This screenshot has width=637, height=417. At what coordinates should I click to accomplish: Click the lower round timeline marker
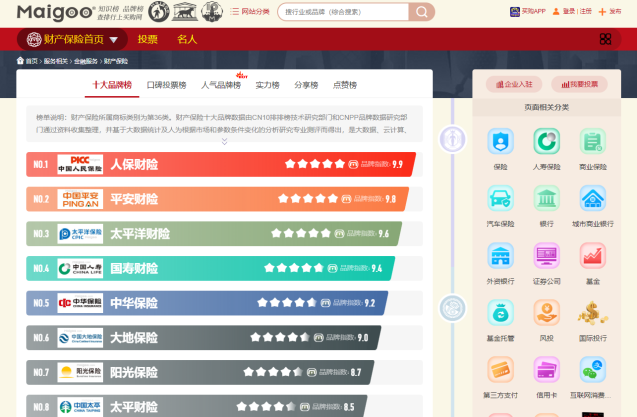453,308
